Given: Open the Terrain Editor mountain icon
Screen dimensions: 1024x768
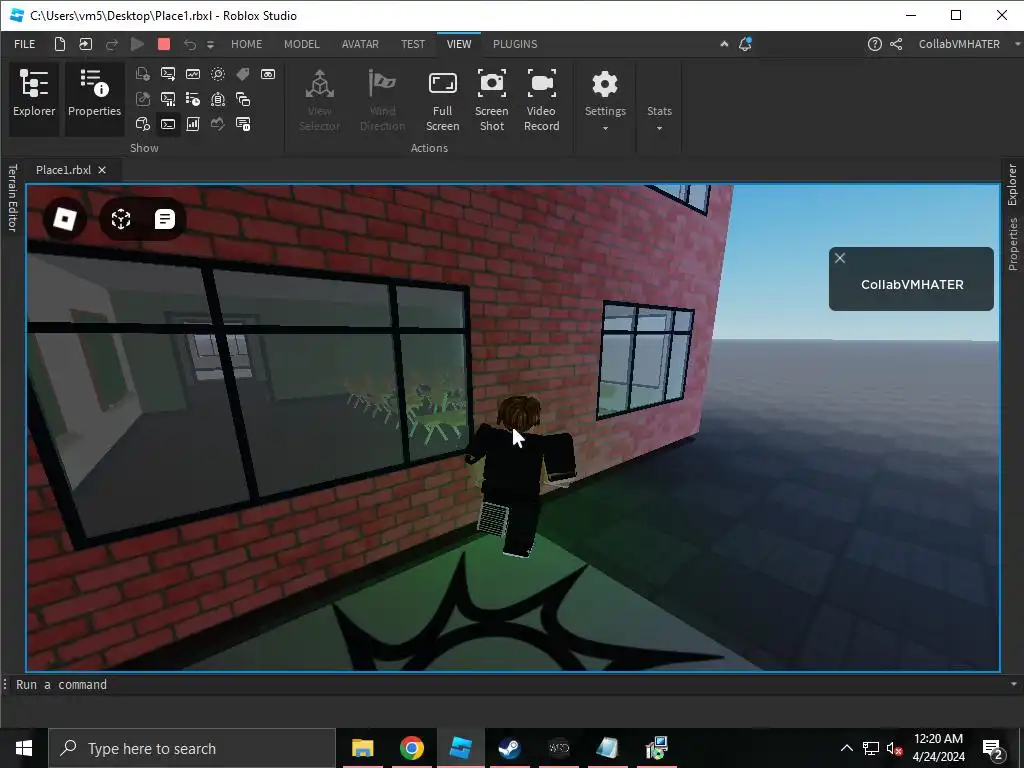Looking at the screenshot, I should pos(217,123).
